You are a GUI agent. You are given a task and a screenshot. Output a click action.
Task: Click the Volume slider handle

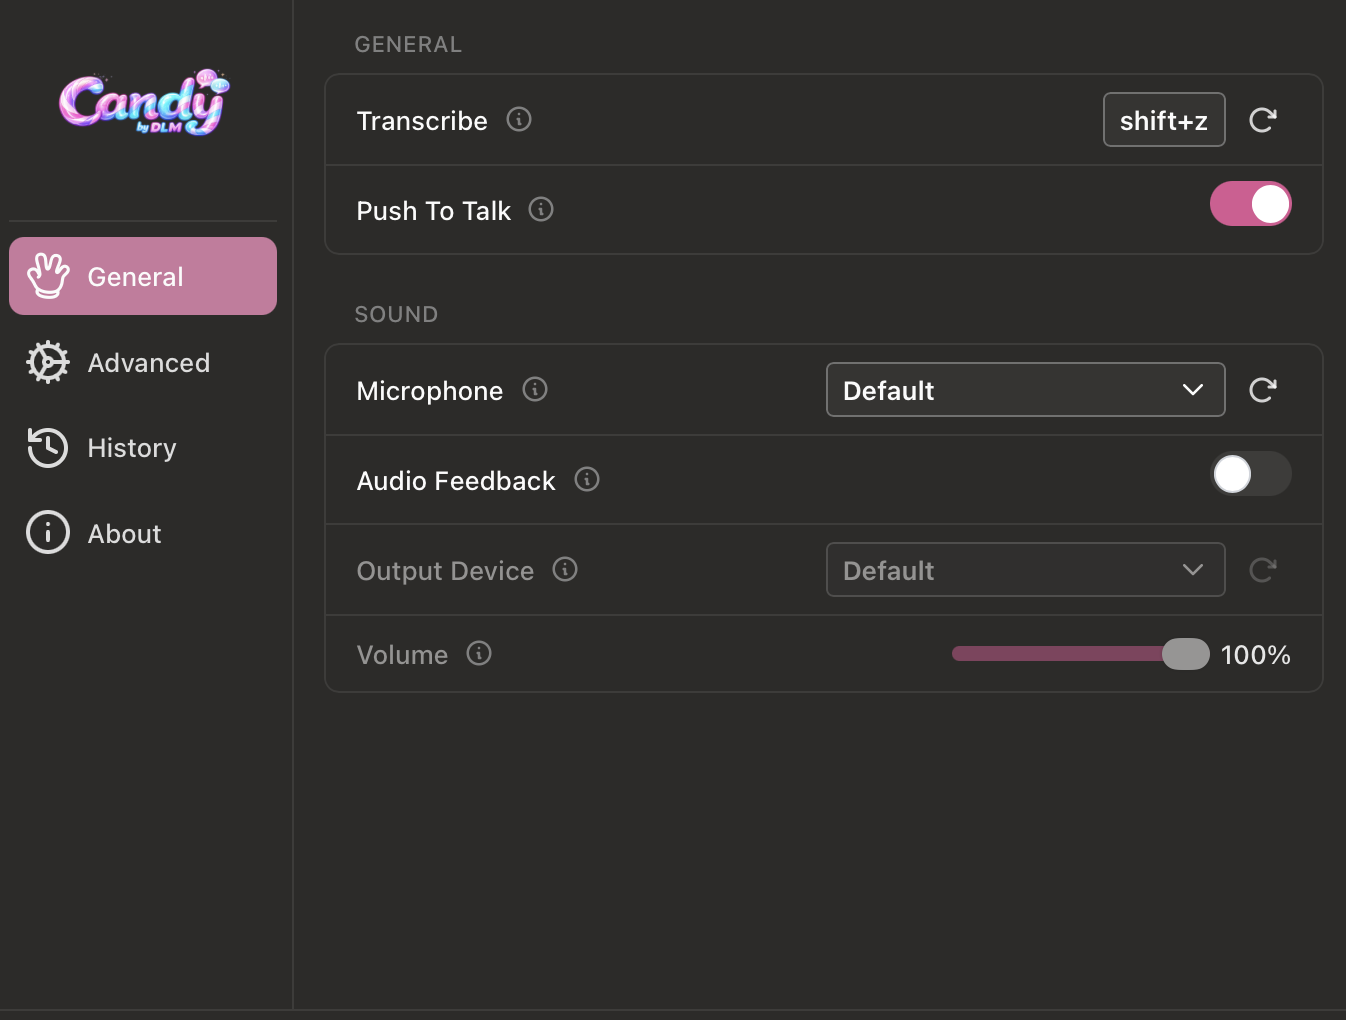point(1186,654)
